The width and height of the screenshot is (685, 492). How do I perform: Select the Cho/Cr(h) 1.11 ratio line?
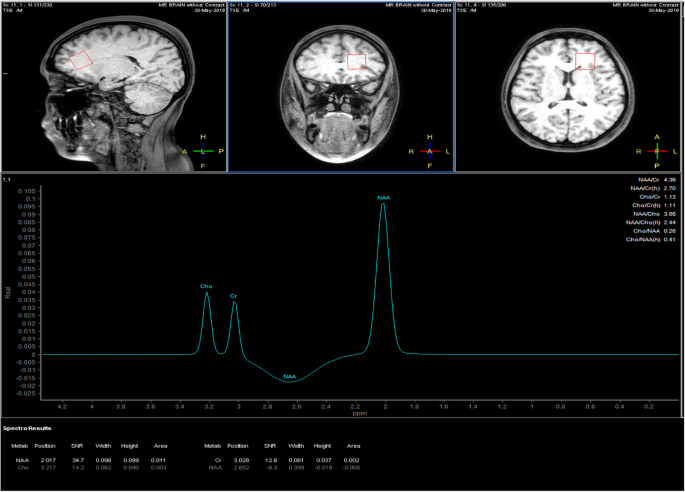pos(654,205)
